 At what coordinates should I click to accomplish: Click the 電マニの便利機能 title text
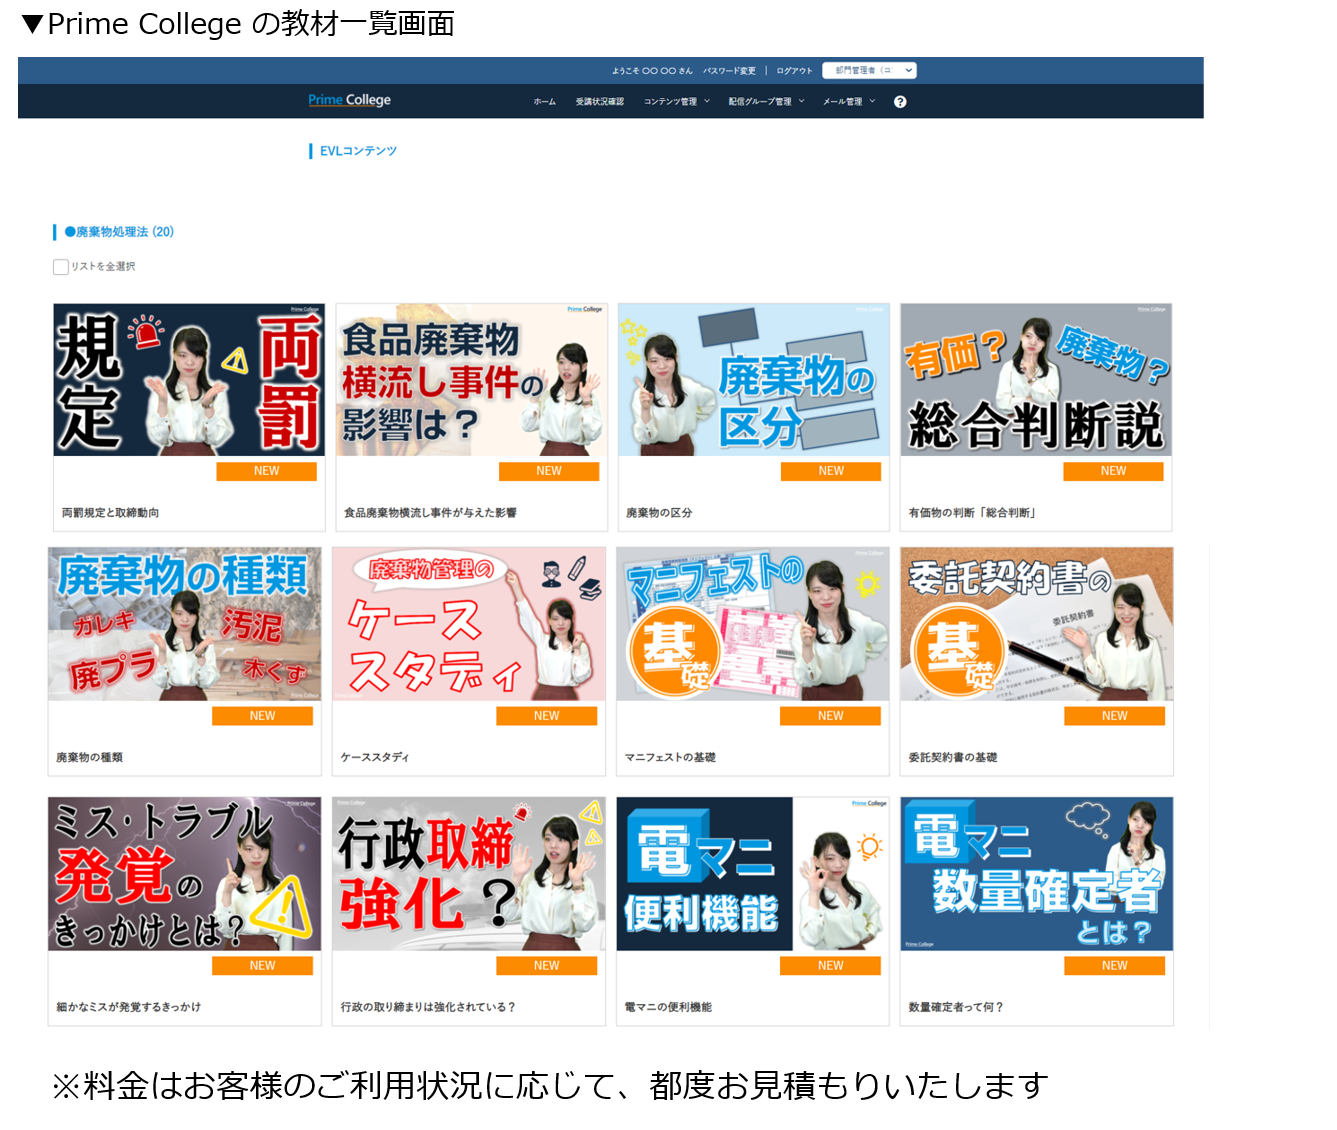[668, 1008]
